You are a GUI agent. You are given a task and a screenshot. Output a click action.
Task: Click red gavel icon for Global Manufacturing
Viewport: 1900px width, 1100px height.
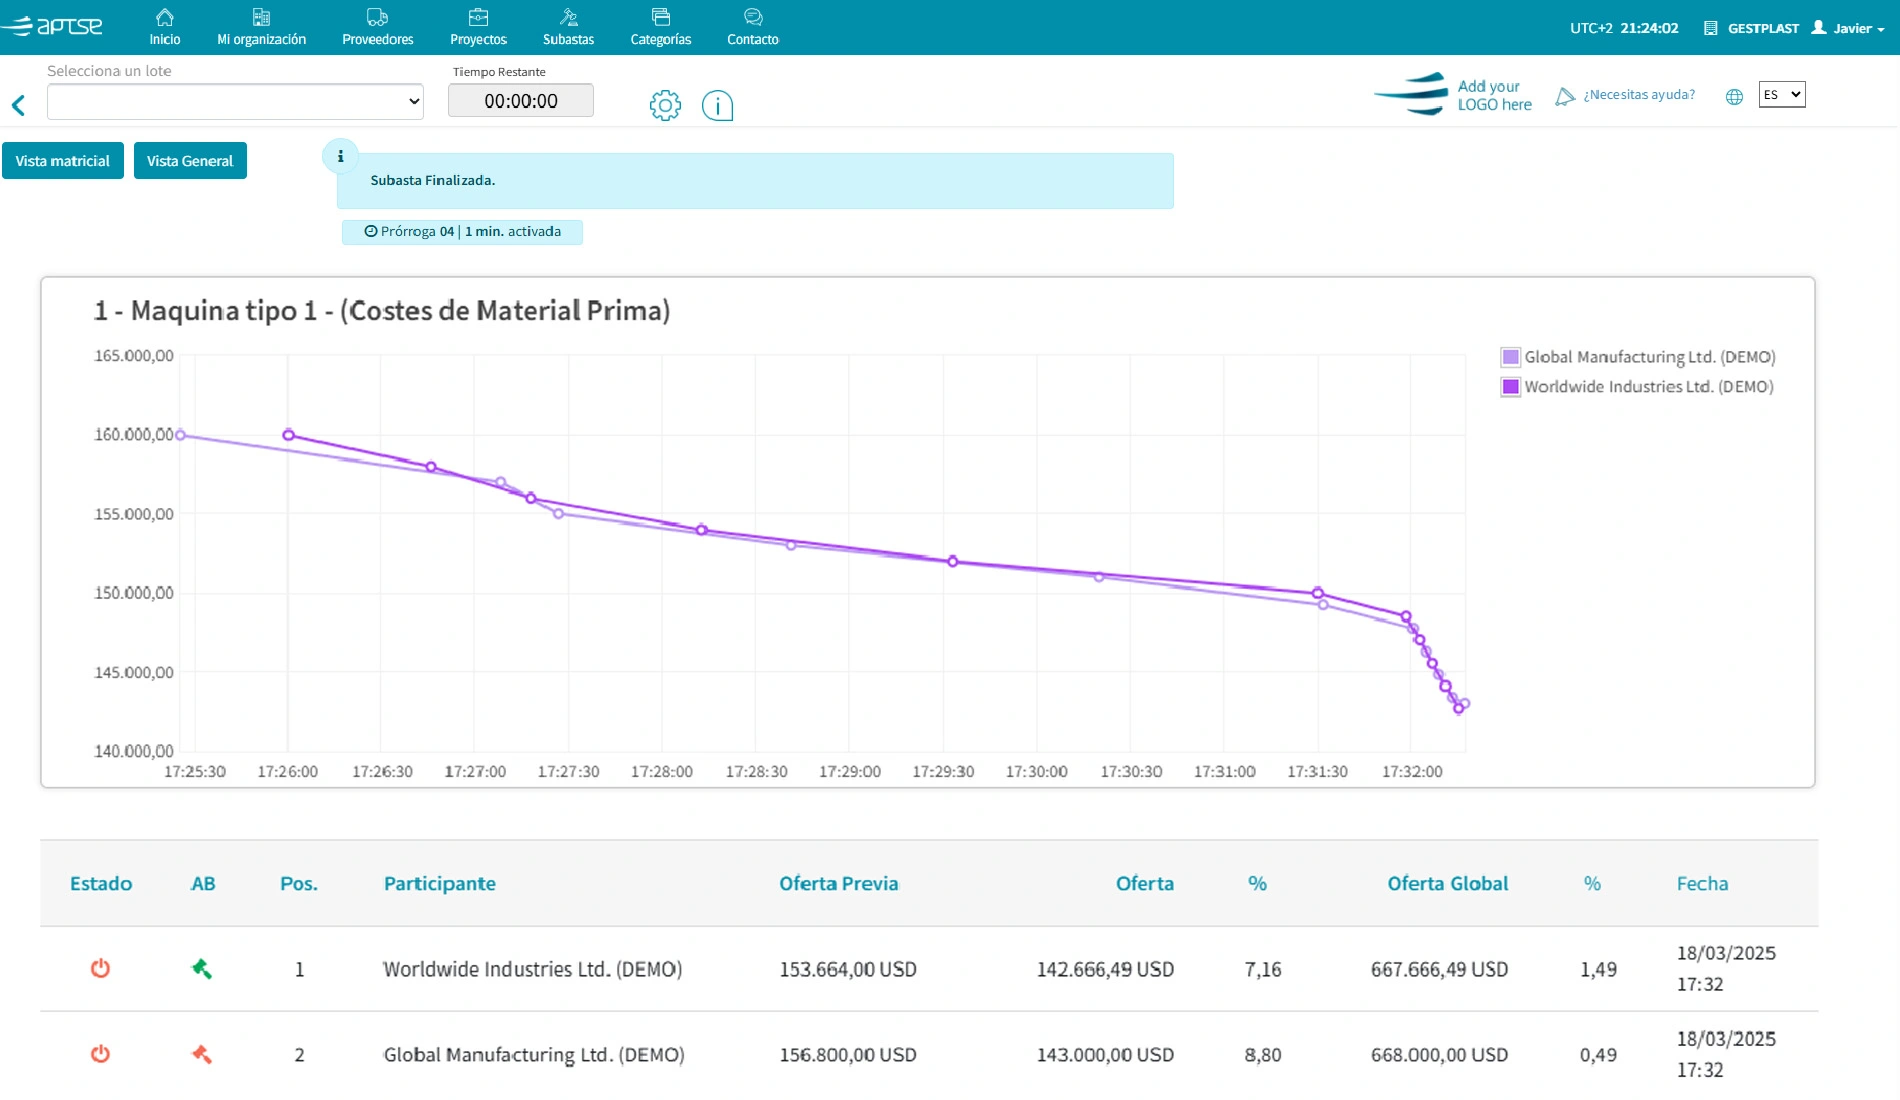pos(201,1054)
